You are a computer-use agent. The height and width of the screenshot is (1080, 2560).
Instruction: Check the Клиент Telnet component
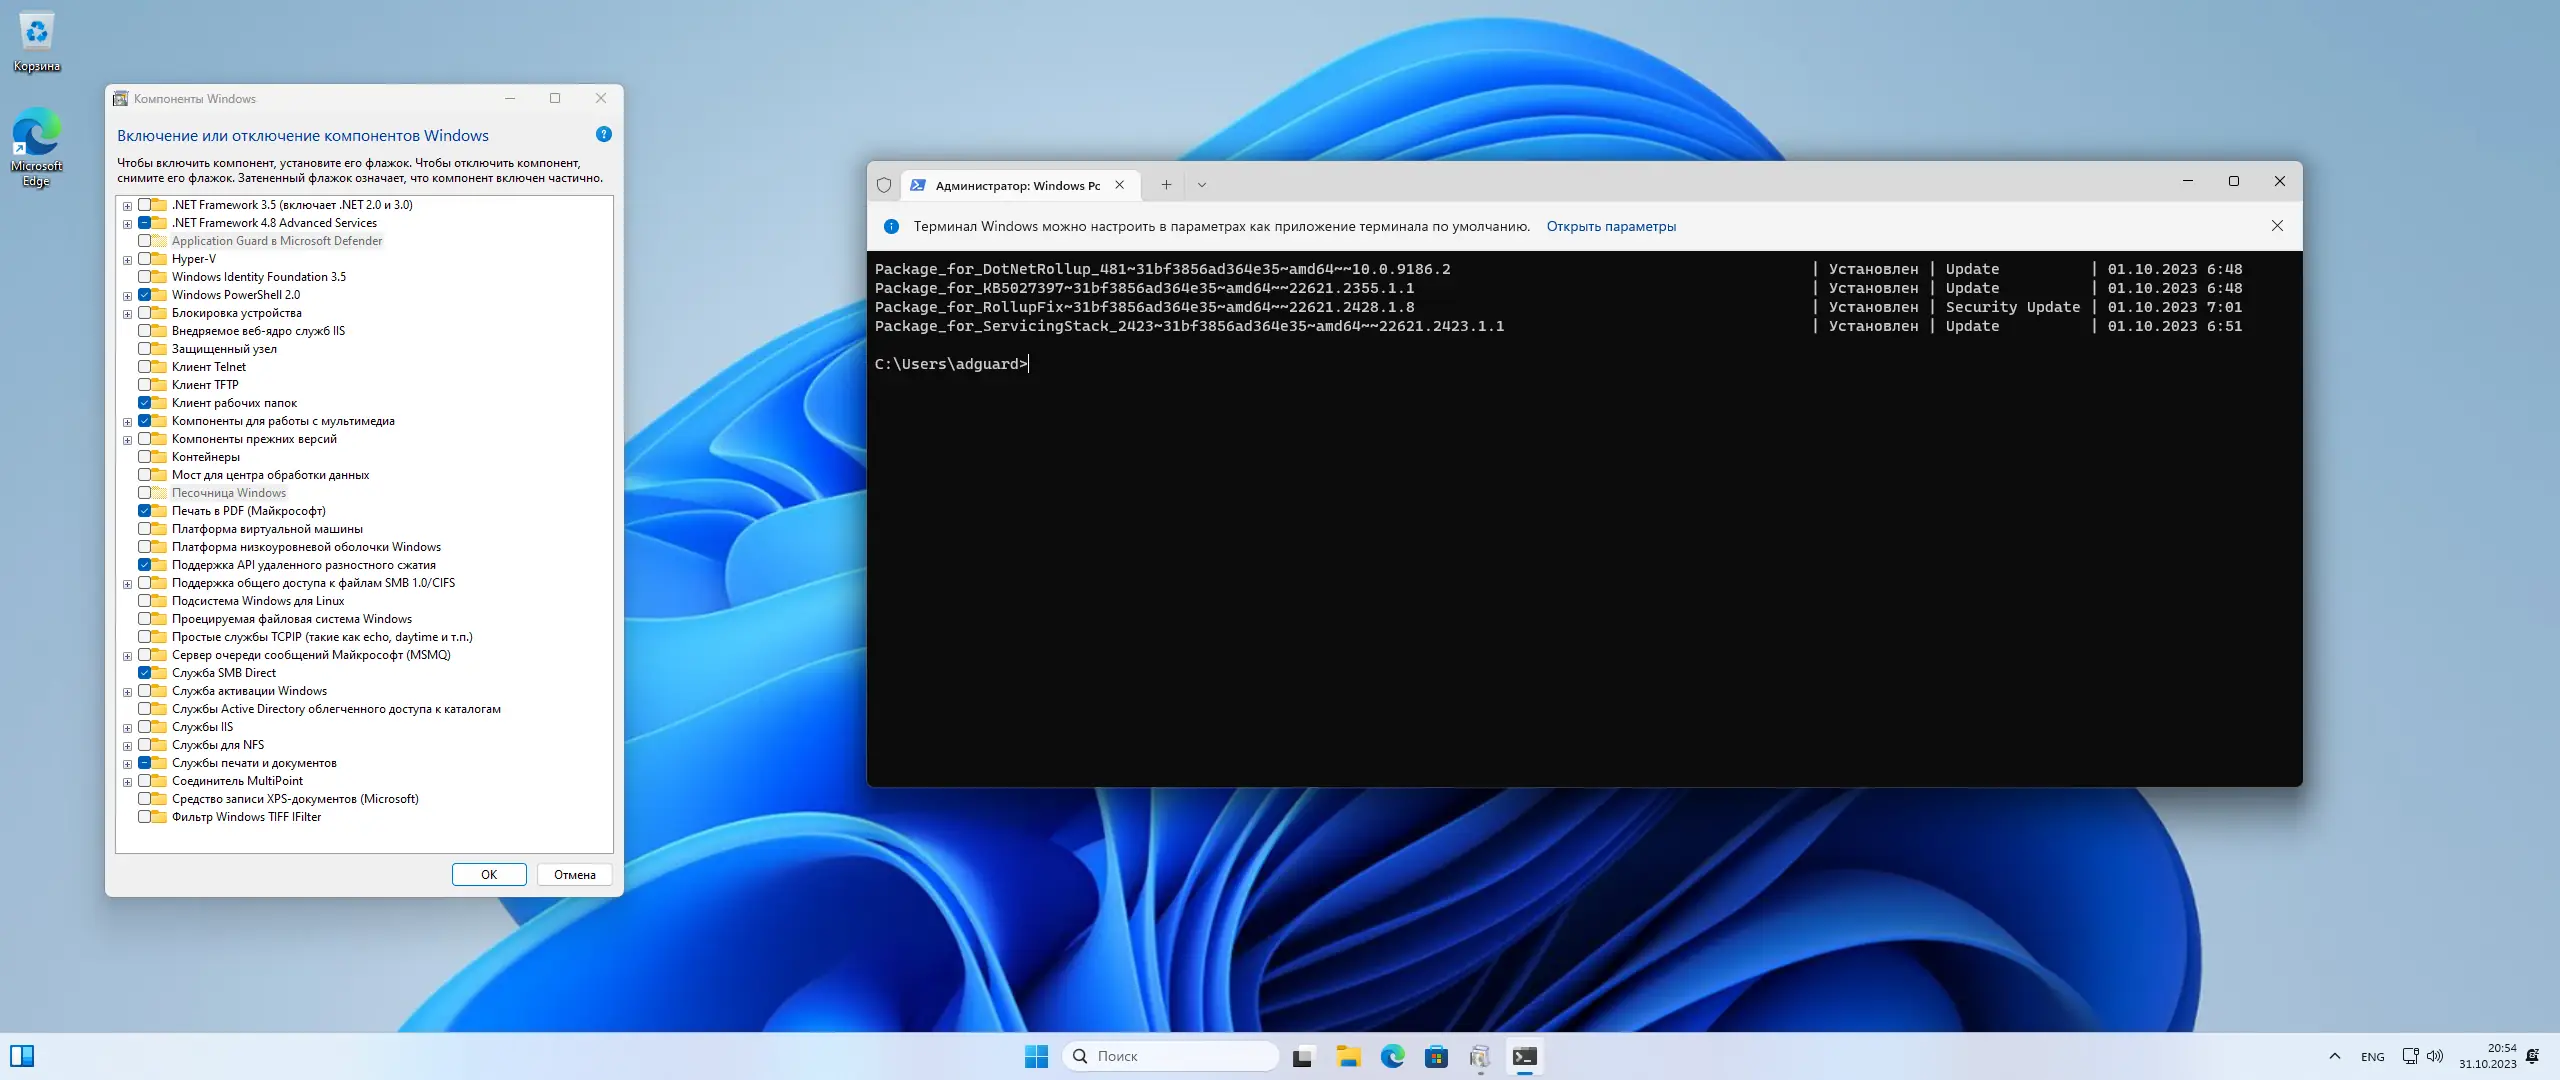coord(145,367)
